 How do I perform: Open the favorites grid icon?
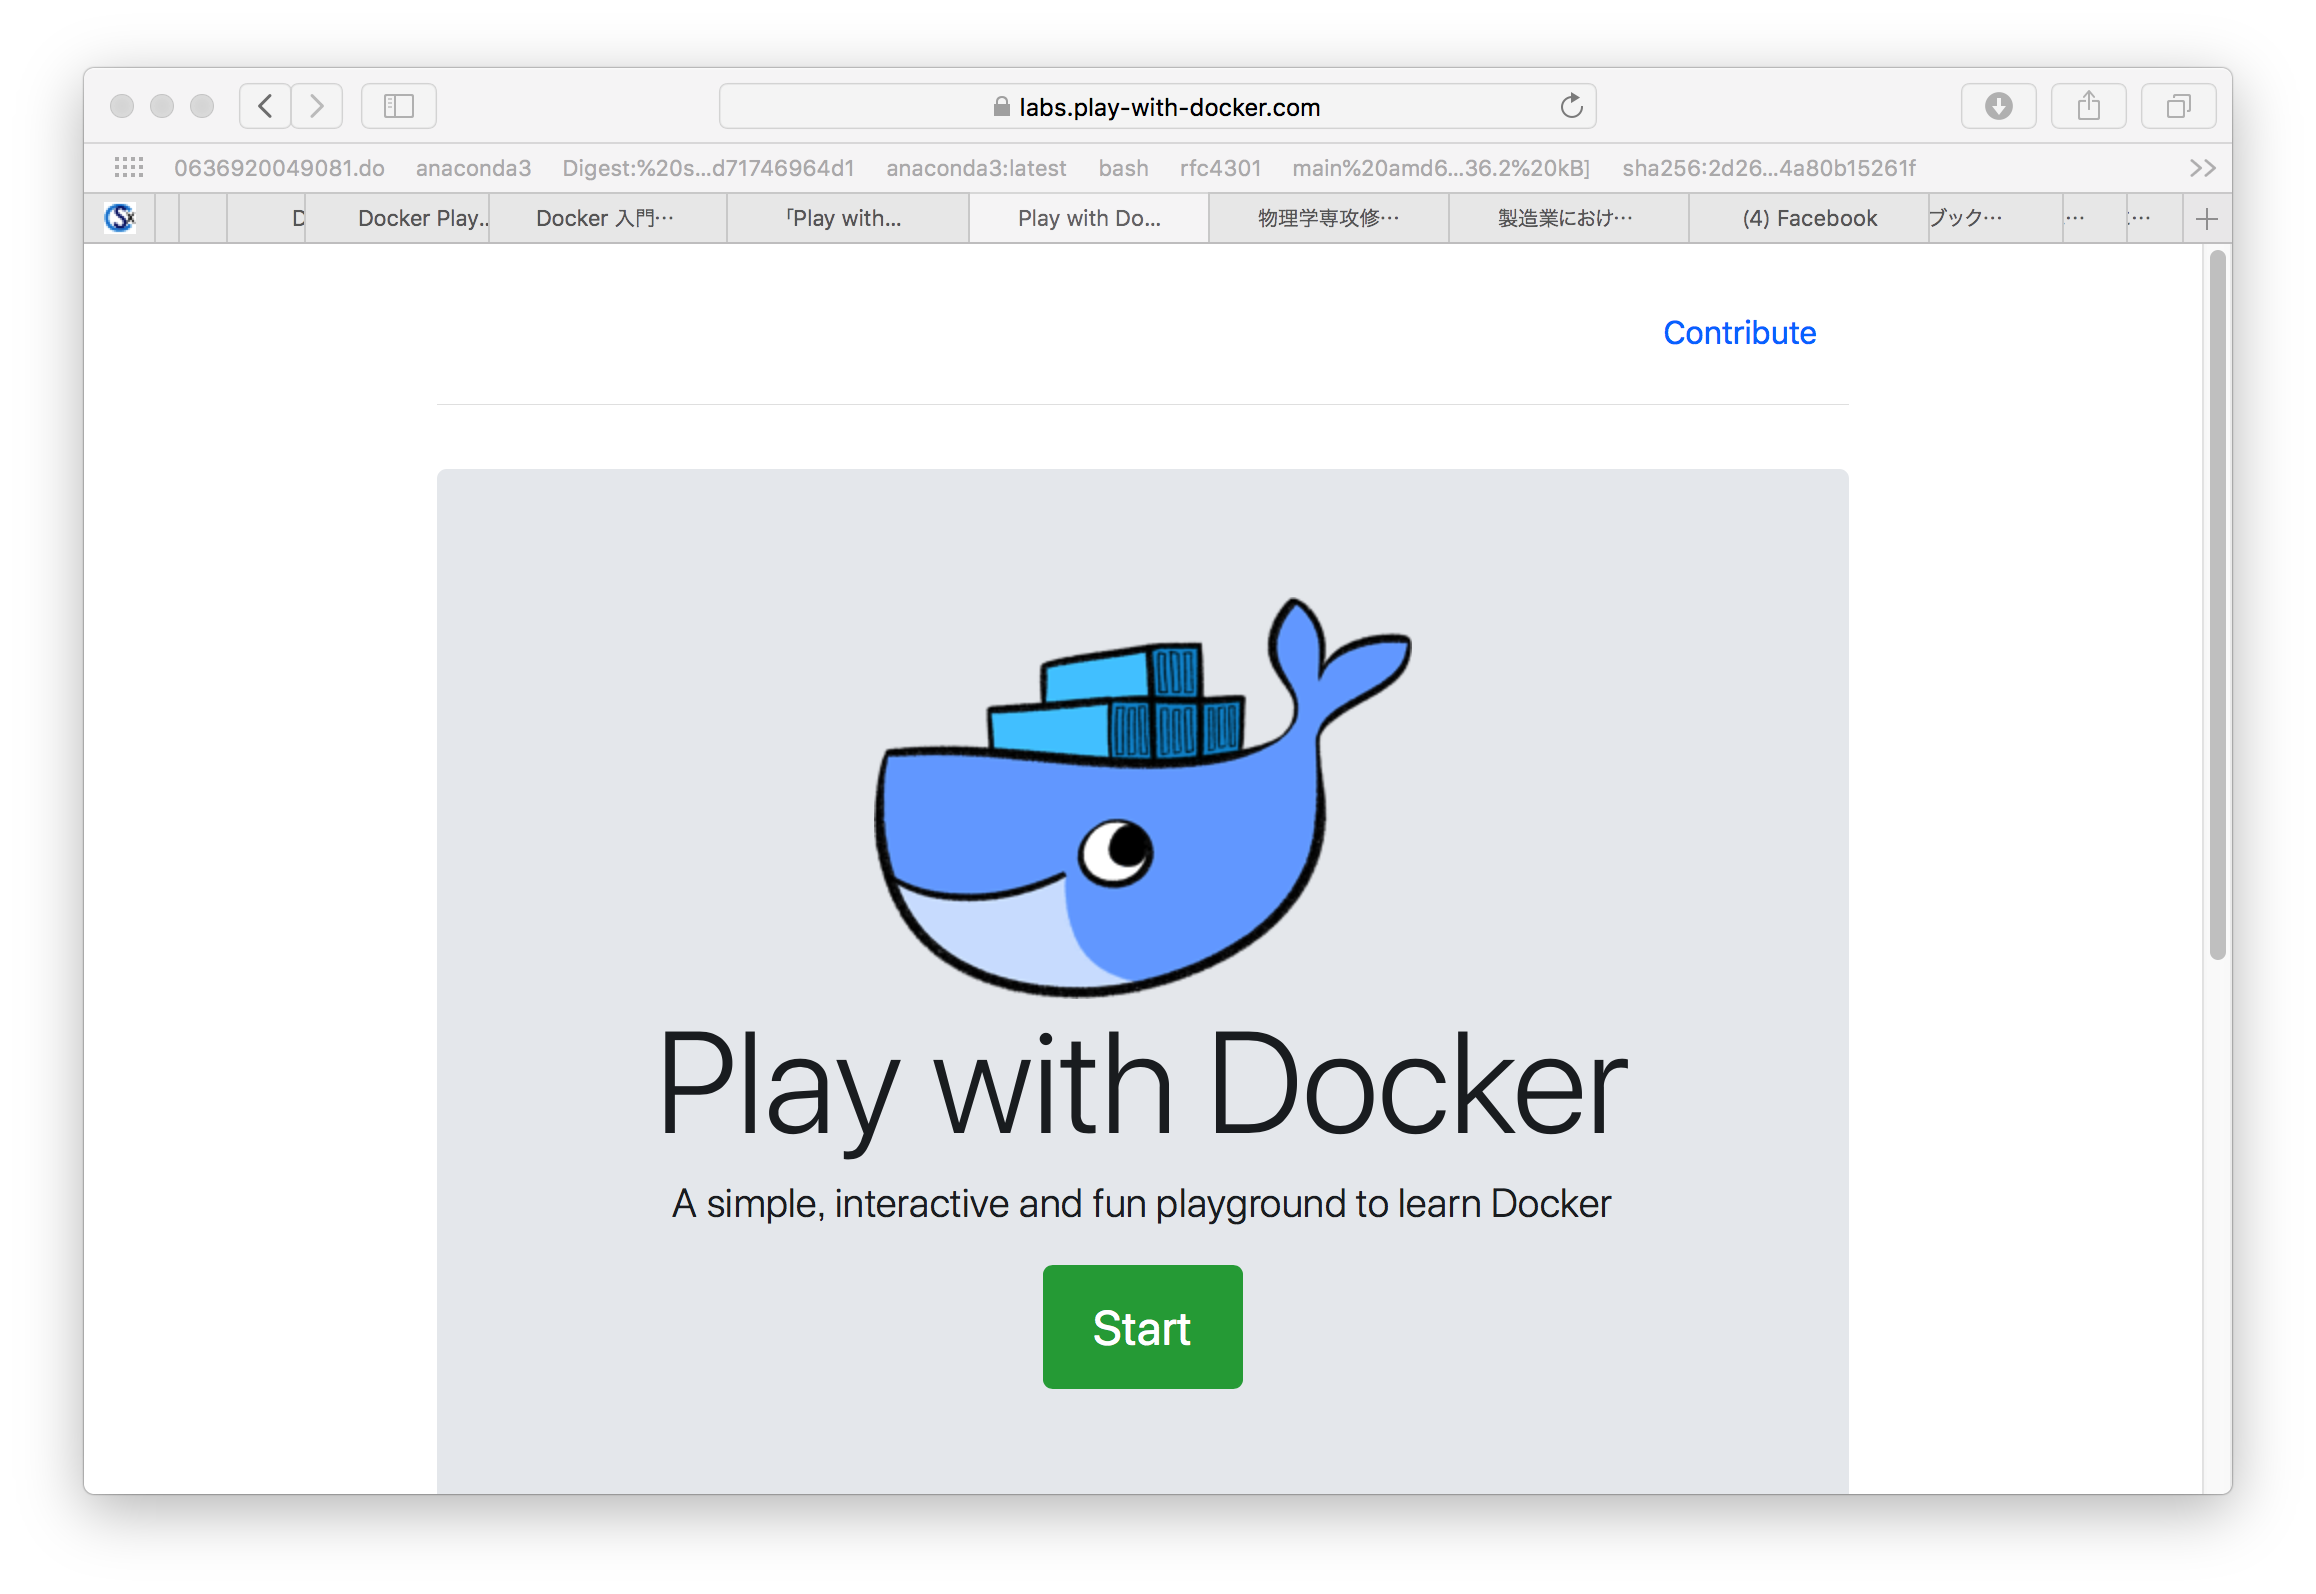[x=129, y=168]
